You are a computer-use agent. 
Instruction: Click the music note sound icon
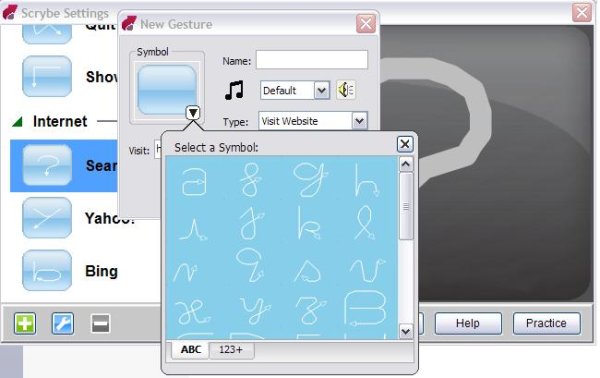(234, 90)
